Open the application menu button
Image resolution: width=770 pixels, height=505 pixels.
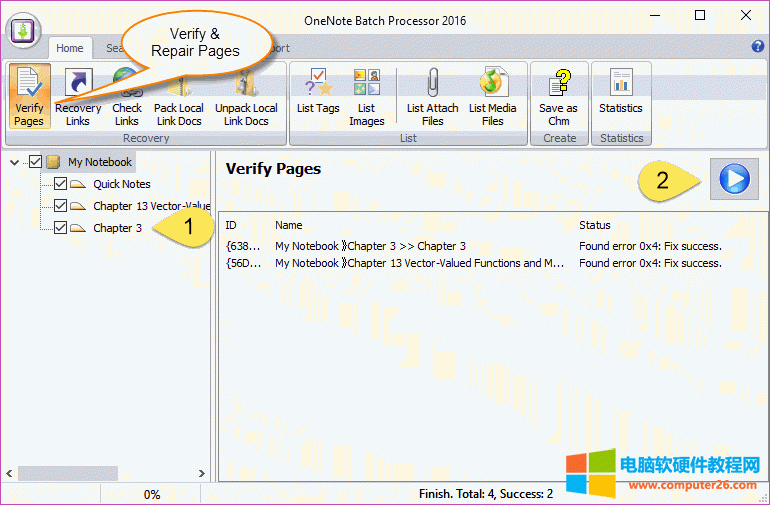click(x=23, y=28)
